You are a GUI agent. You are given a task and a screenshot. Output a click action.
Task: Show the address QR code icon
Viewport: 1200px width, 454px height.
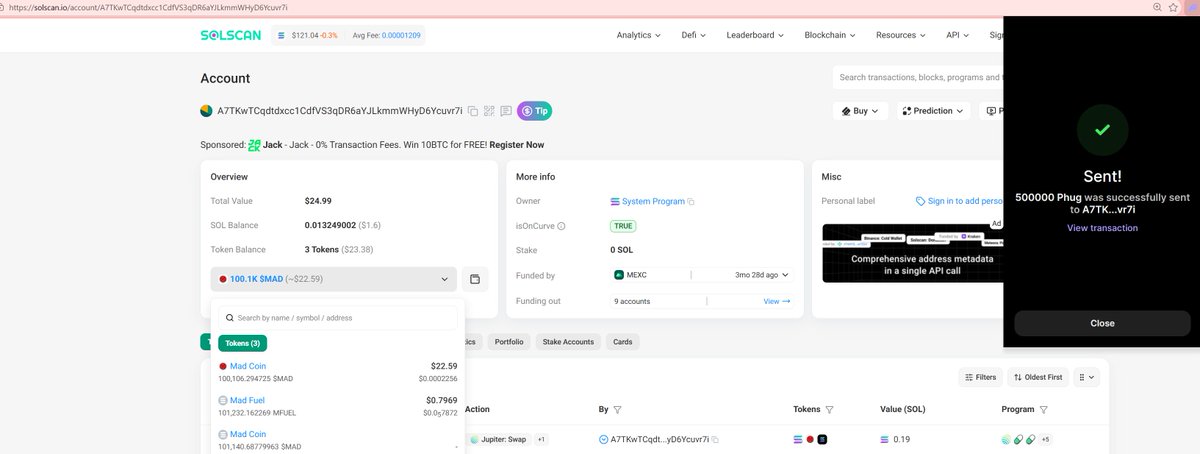pyautogui.click(x=489, y=111)
